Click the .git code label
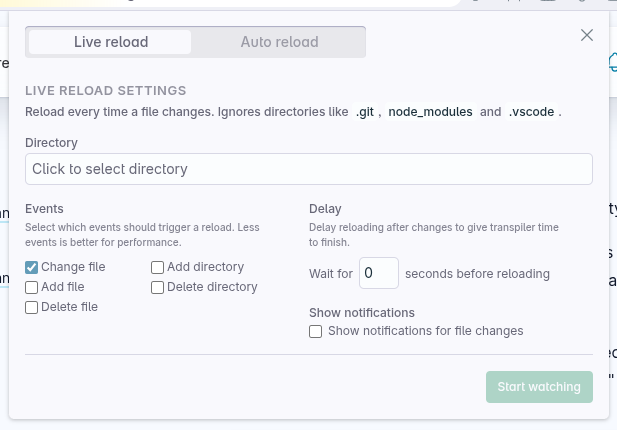The image size is (617, 430). (x=365, y=112)
